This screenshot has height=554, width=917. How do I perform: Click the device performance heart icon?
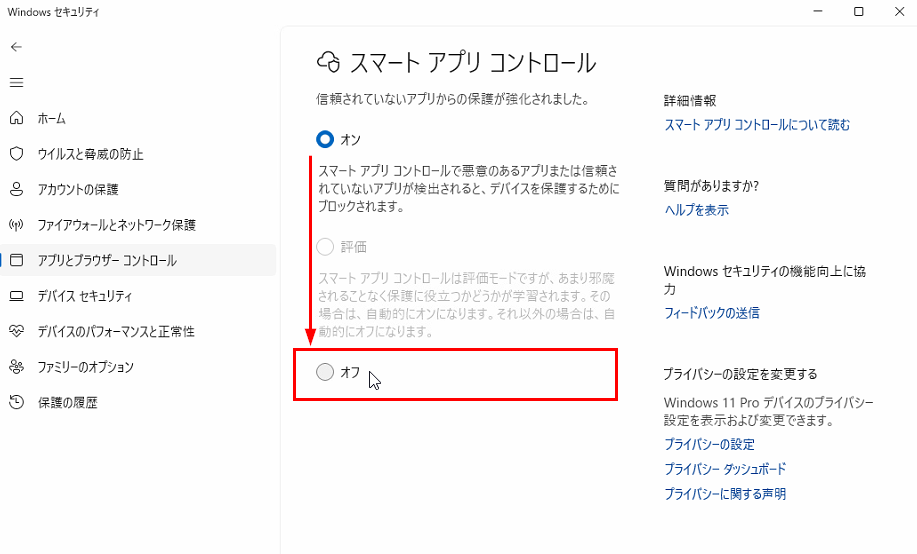16,331
